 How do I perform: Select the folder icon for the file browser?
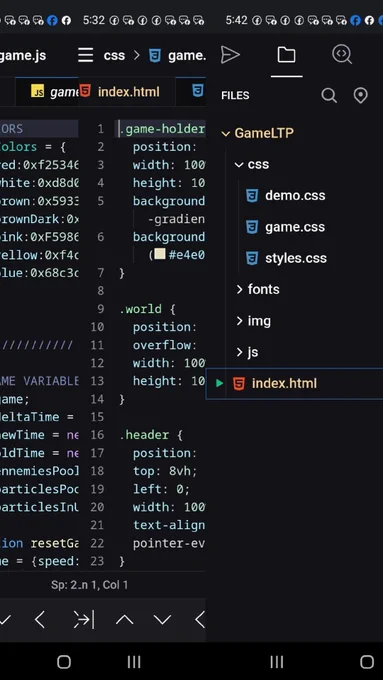[286, 55]
